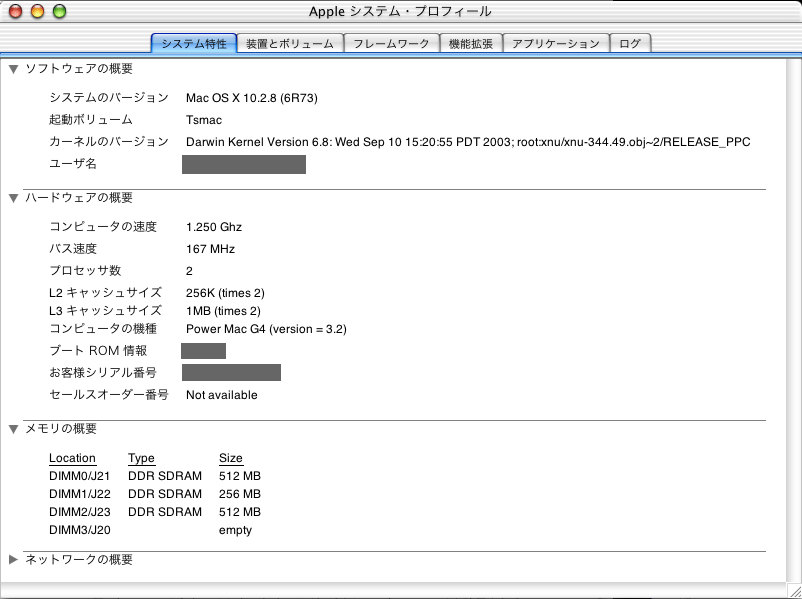Click the ソフトウェアの概要 heading text
Viewport: 802px width, 599px height.
point(79,69)
